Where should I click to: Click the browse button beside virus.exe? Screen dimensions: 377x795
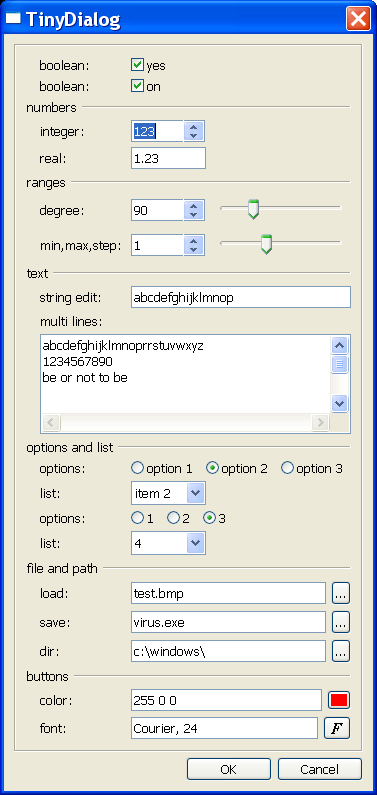point(341,622)
